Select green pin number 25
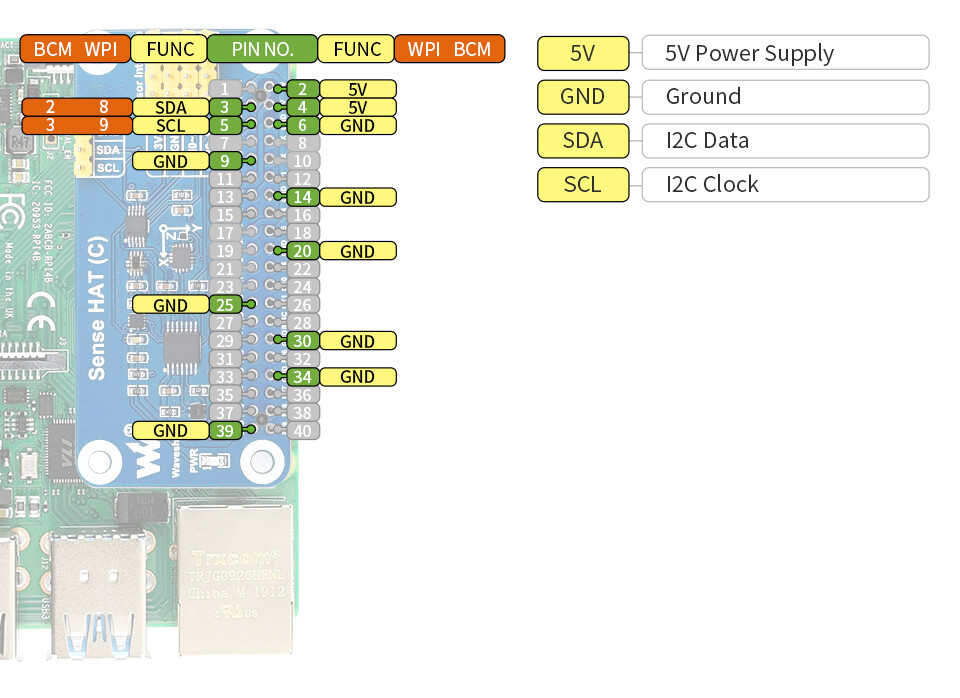 tap(225, 305)
